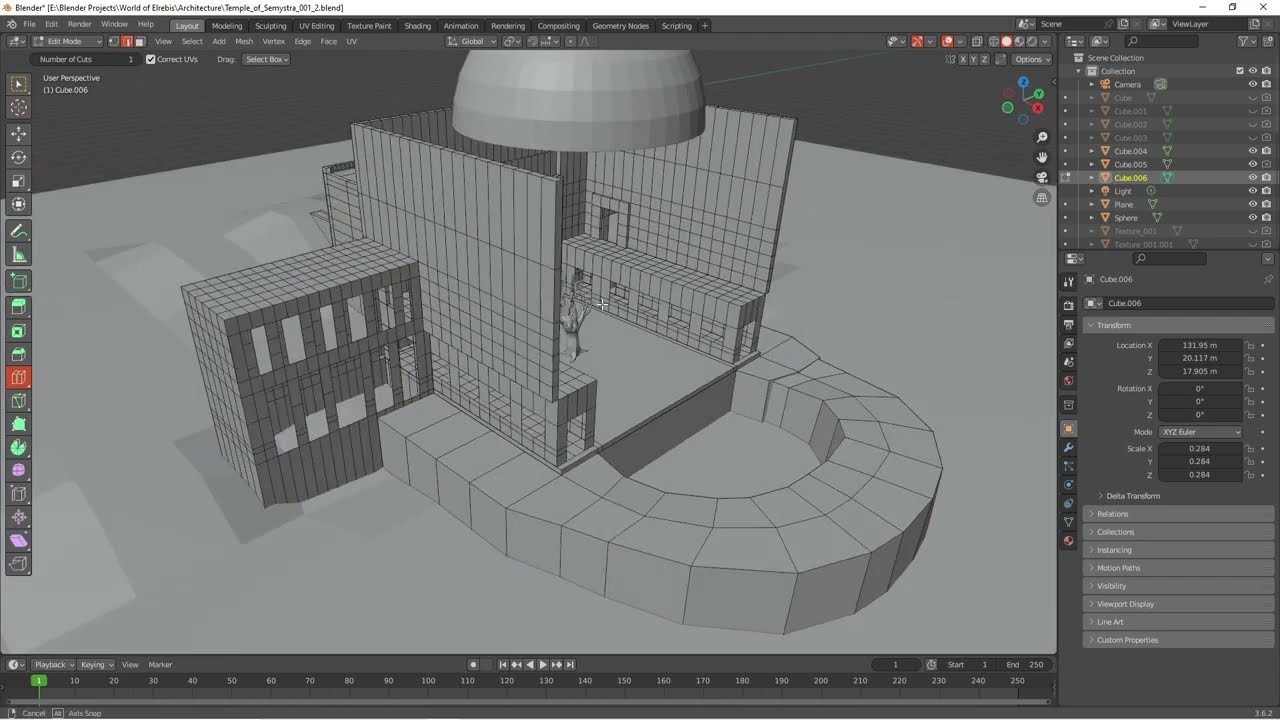1280x720 pixels.
Task: Expand the Viewport Display panel
Action: point(1180,604)
